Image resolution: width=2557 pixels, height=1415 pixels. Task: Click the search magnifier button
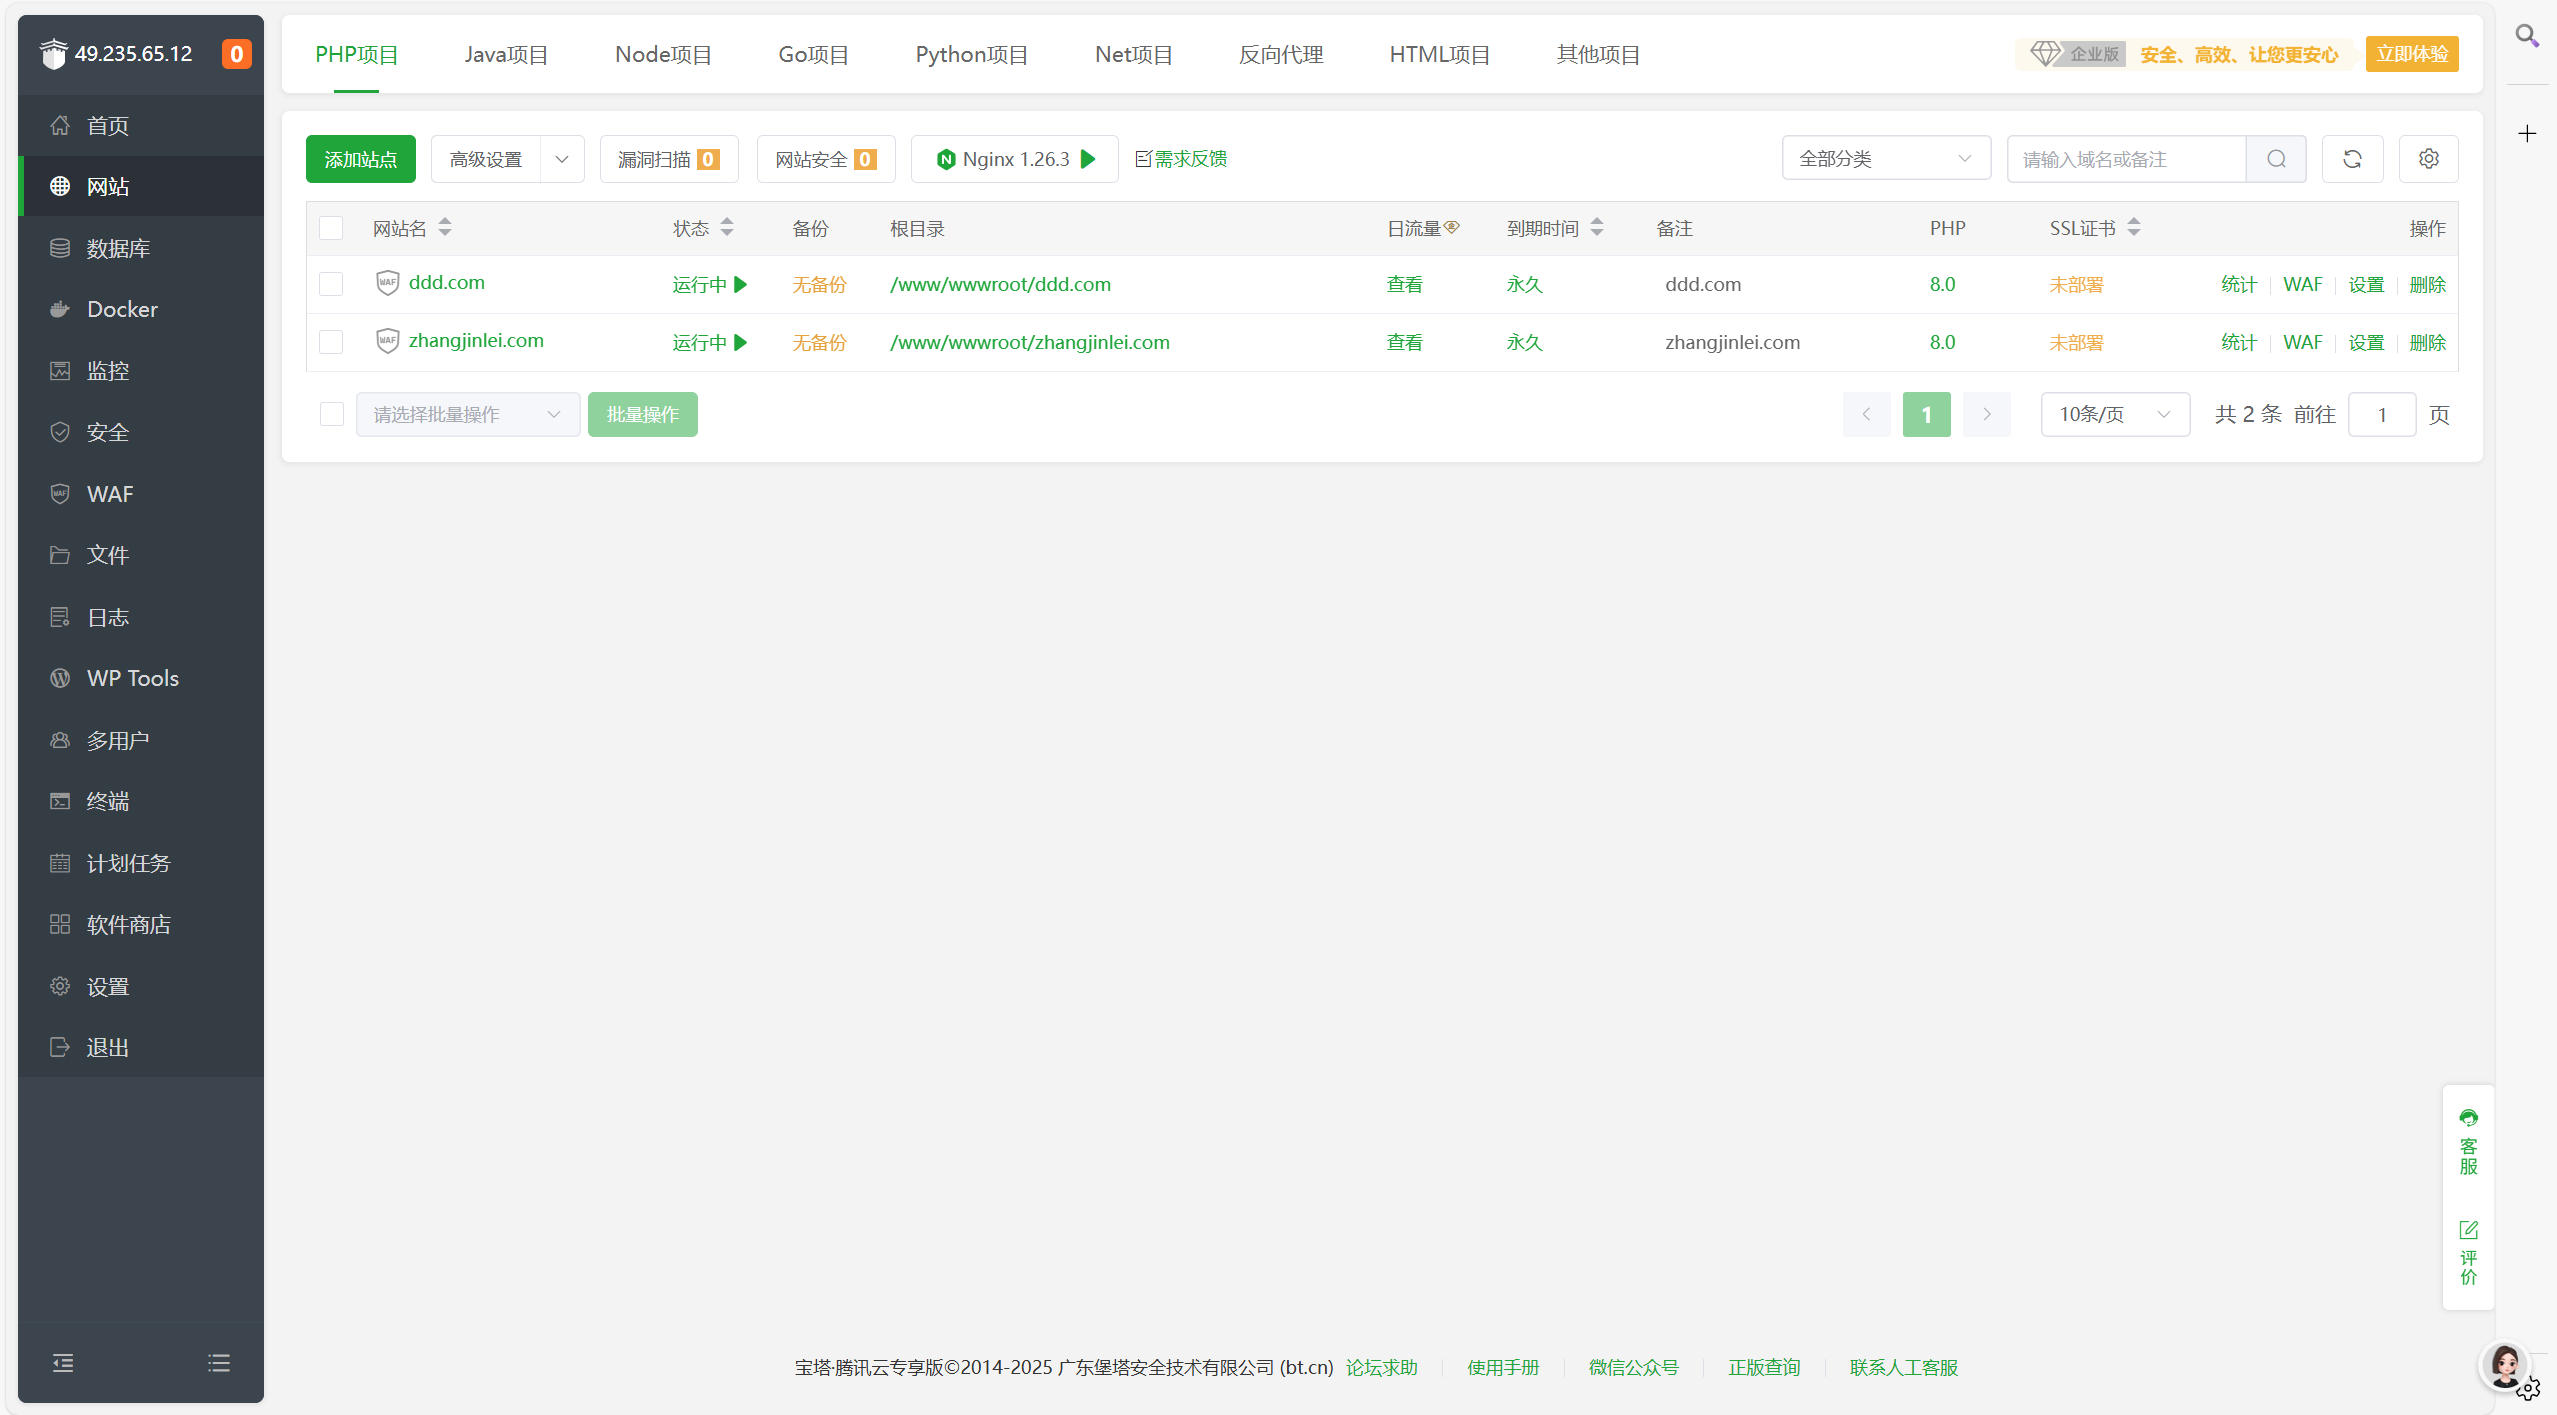(2276, 159)
